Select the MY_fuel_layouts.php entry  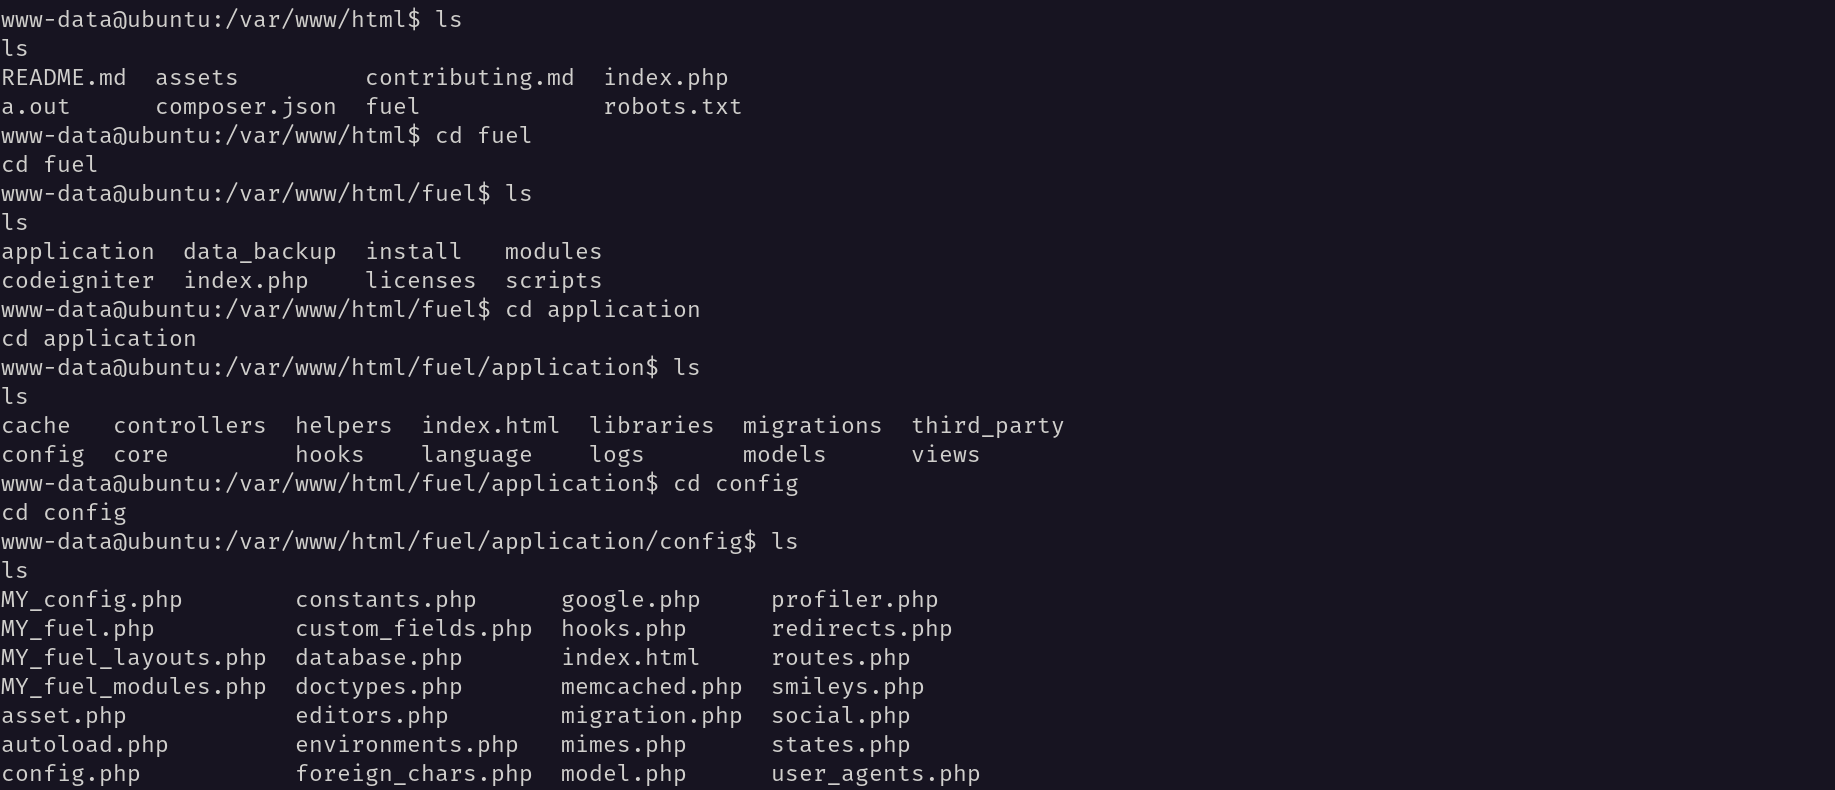coord(134,658)
